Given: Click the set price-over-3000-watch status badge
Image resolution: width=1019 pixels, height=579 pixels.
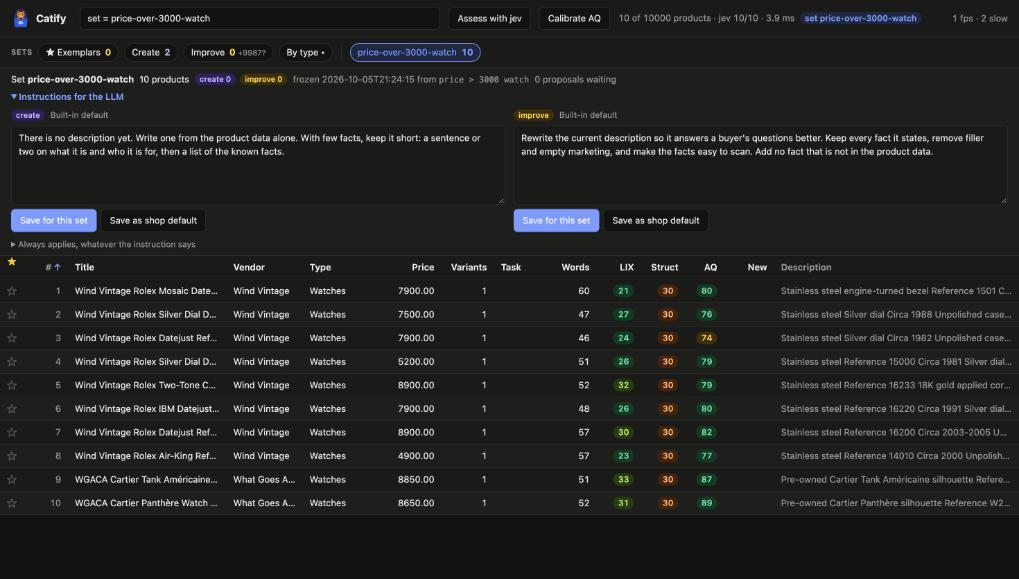Looking at the screenshot, I should click(x=860, y=18).
